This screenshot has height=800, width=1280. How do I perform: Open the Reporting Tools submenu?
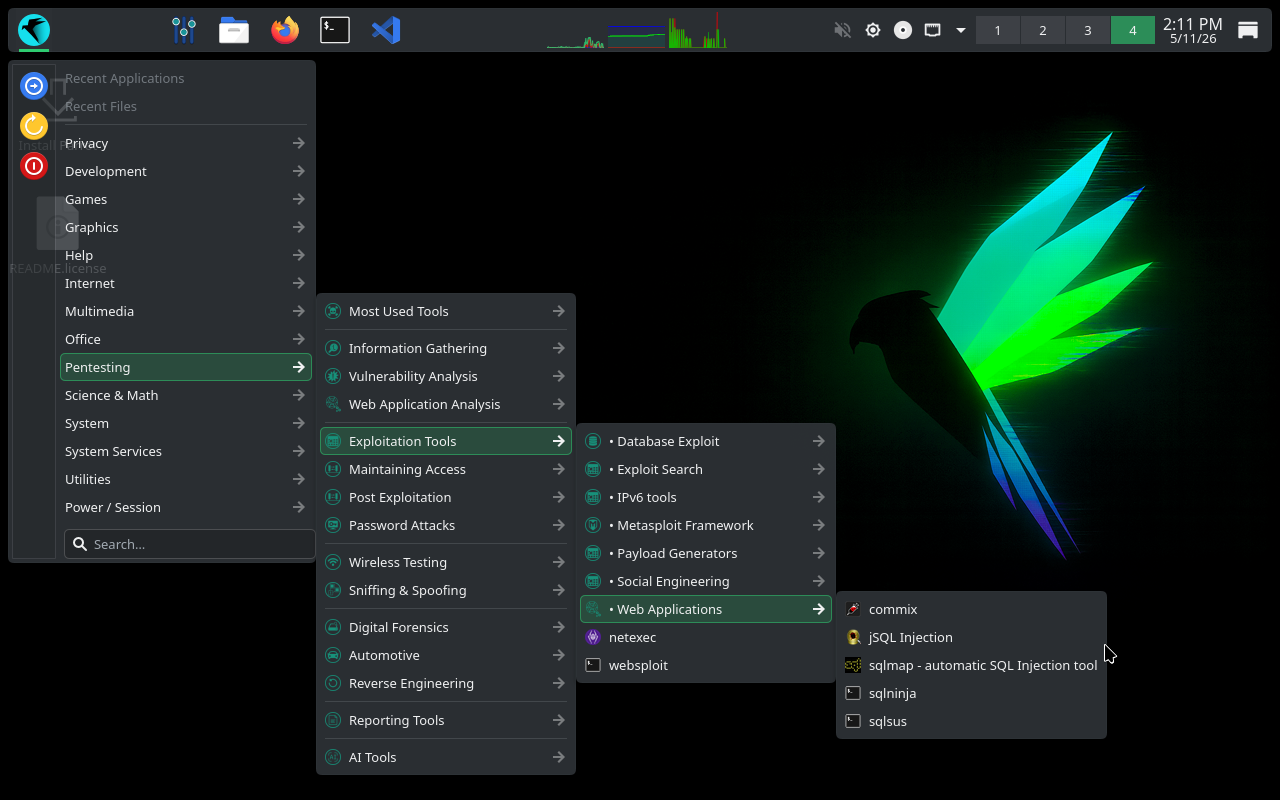point(446,720)
